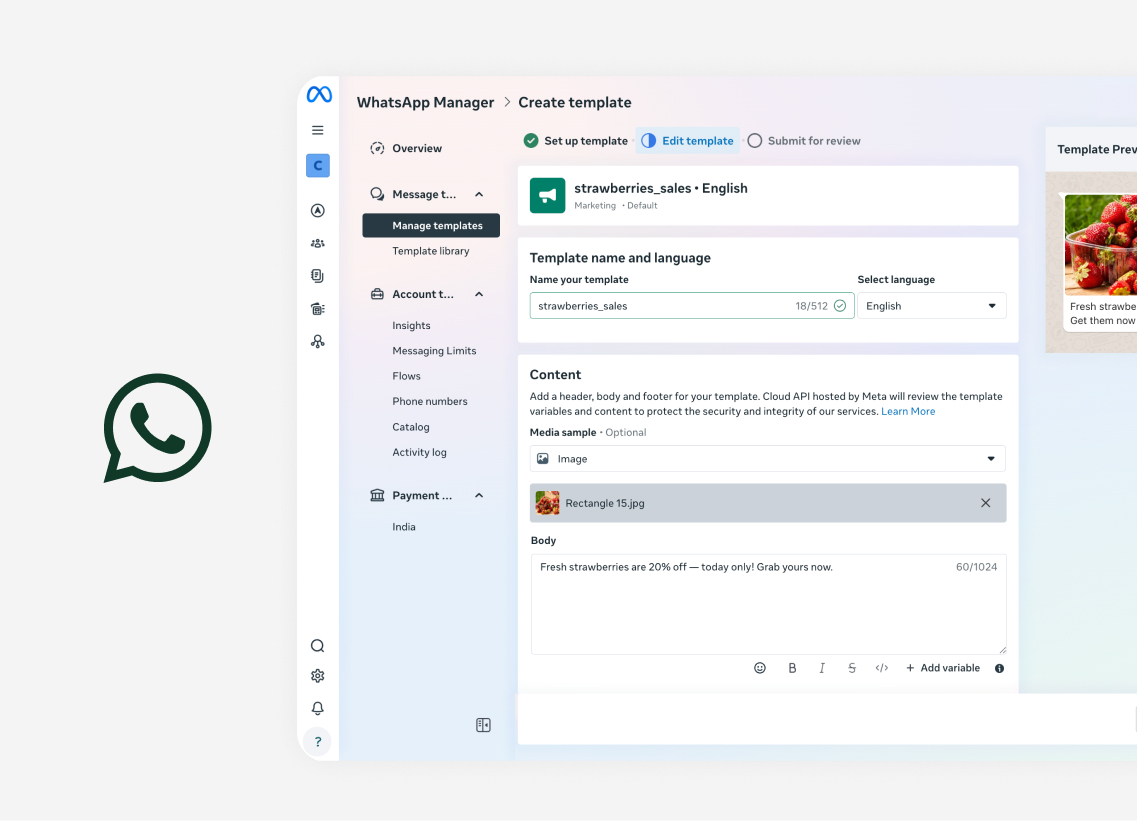The image size is (1137, 821).
Task: Apply bold formatting to body text
Action: pos(792,668)
